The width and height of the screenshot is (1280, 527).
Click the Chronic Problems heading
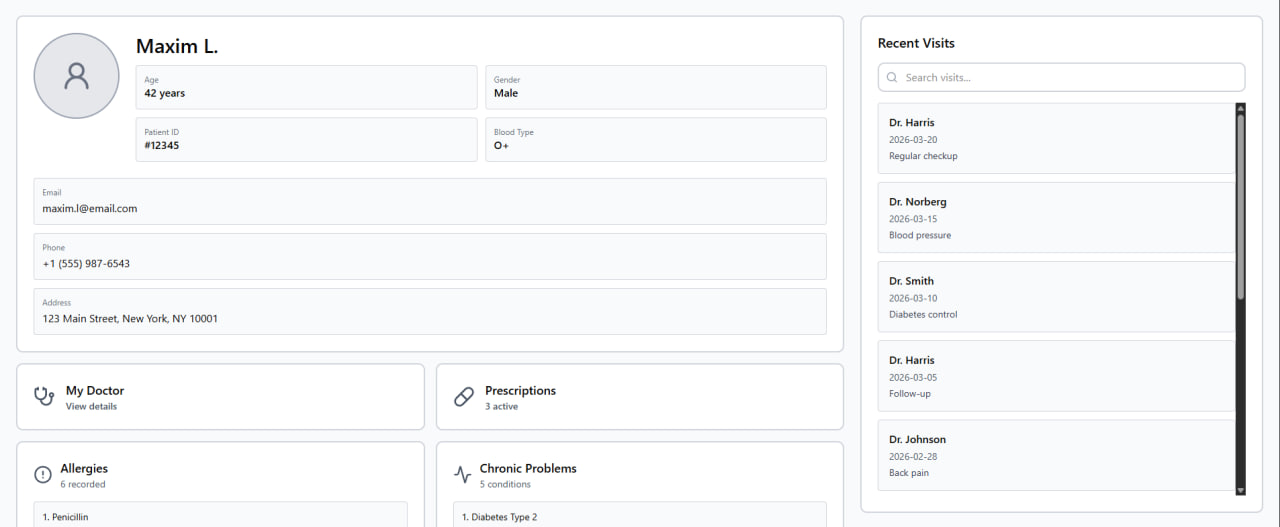pyautogui.click(x=528, y=468)
